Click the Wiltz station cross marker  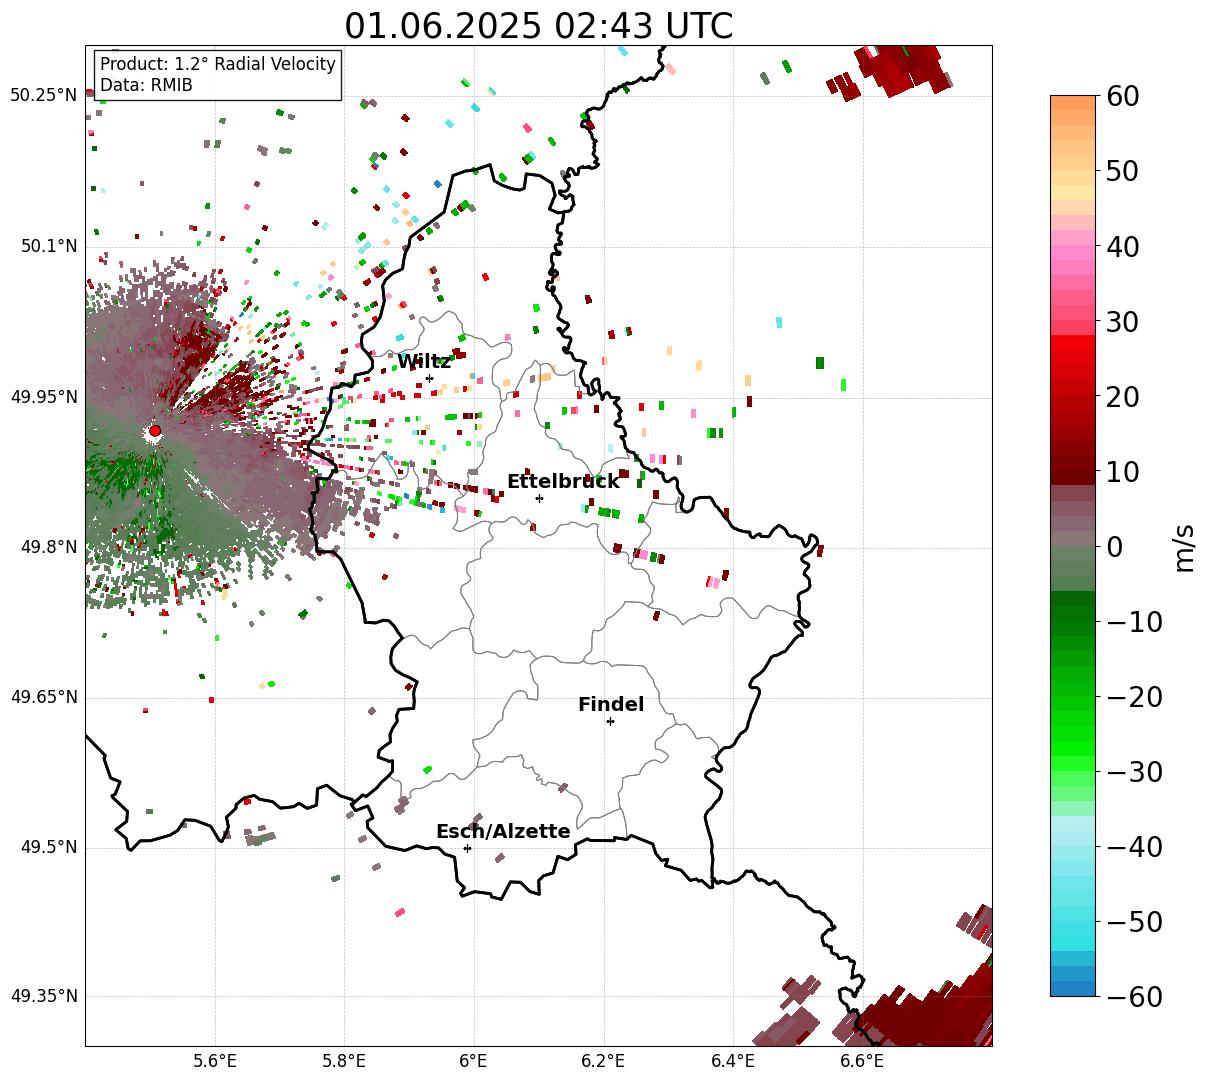[429, 378]
